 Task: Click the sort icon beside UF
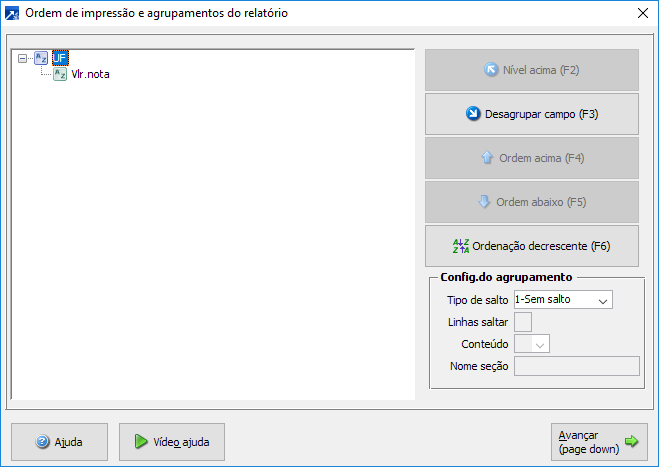click(41, 58)
